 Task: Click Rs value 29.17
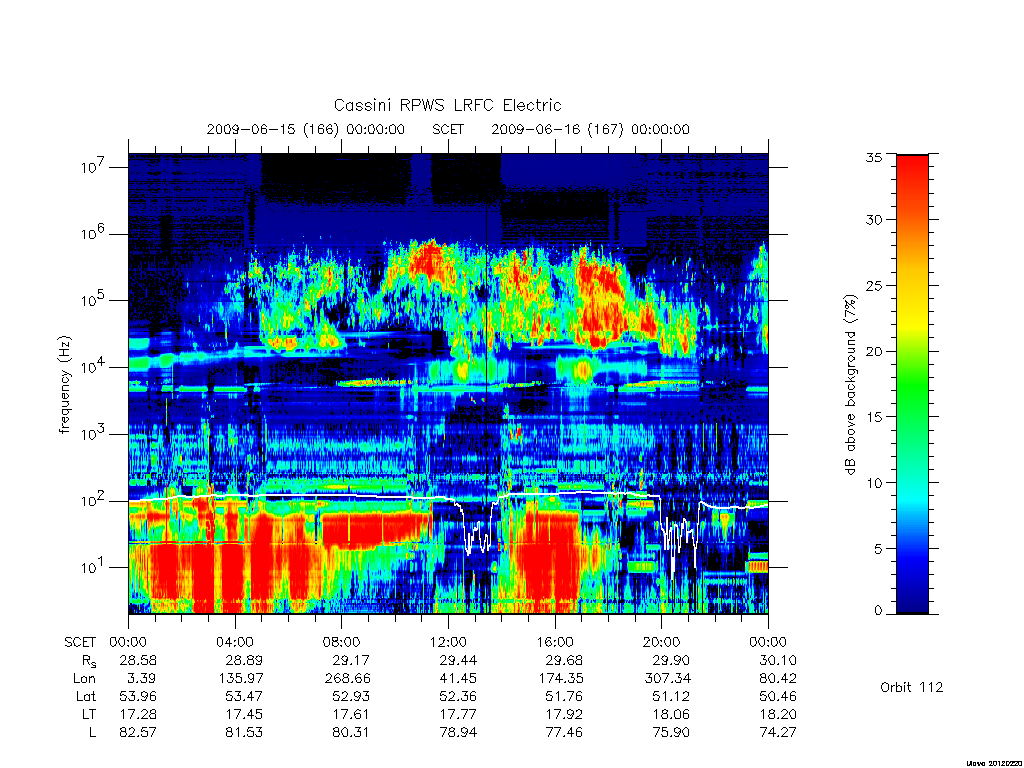[351, 661]
